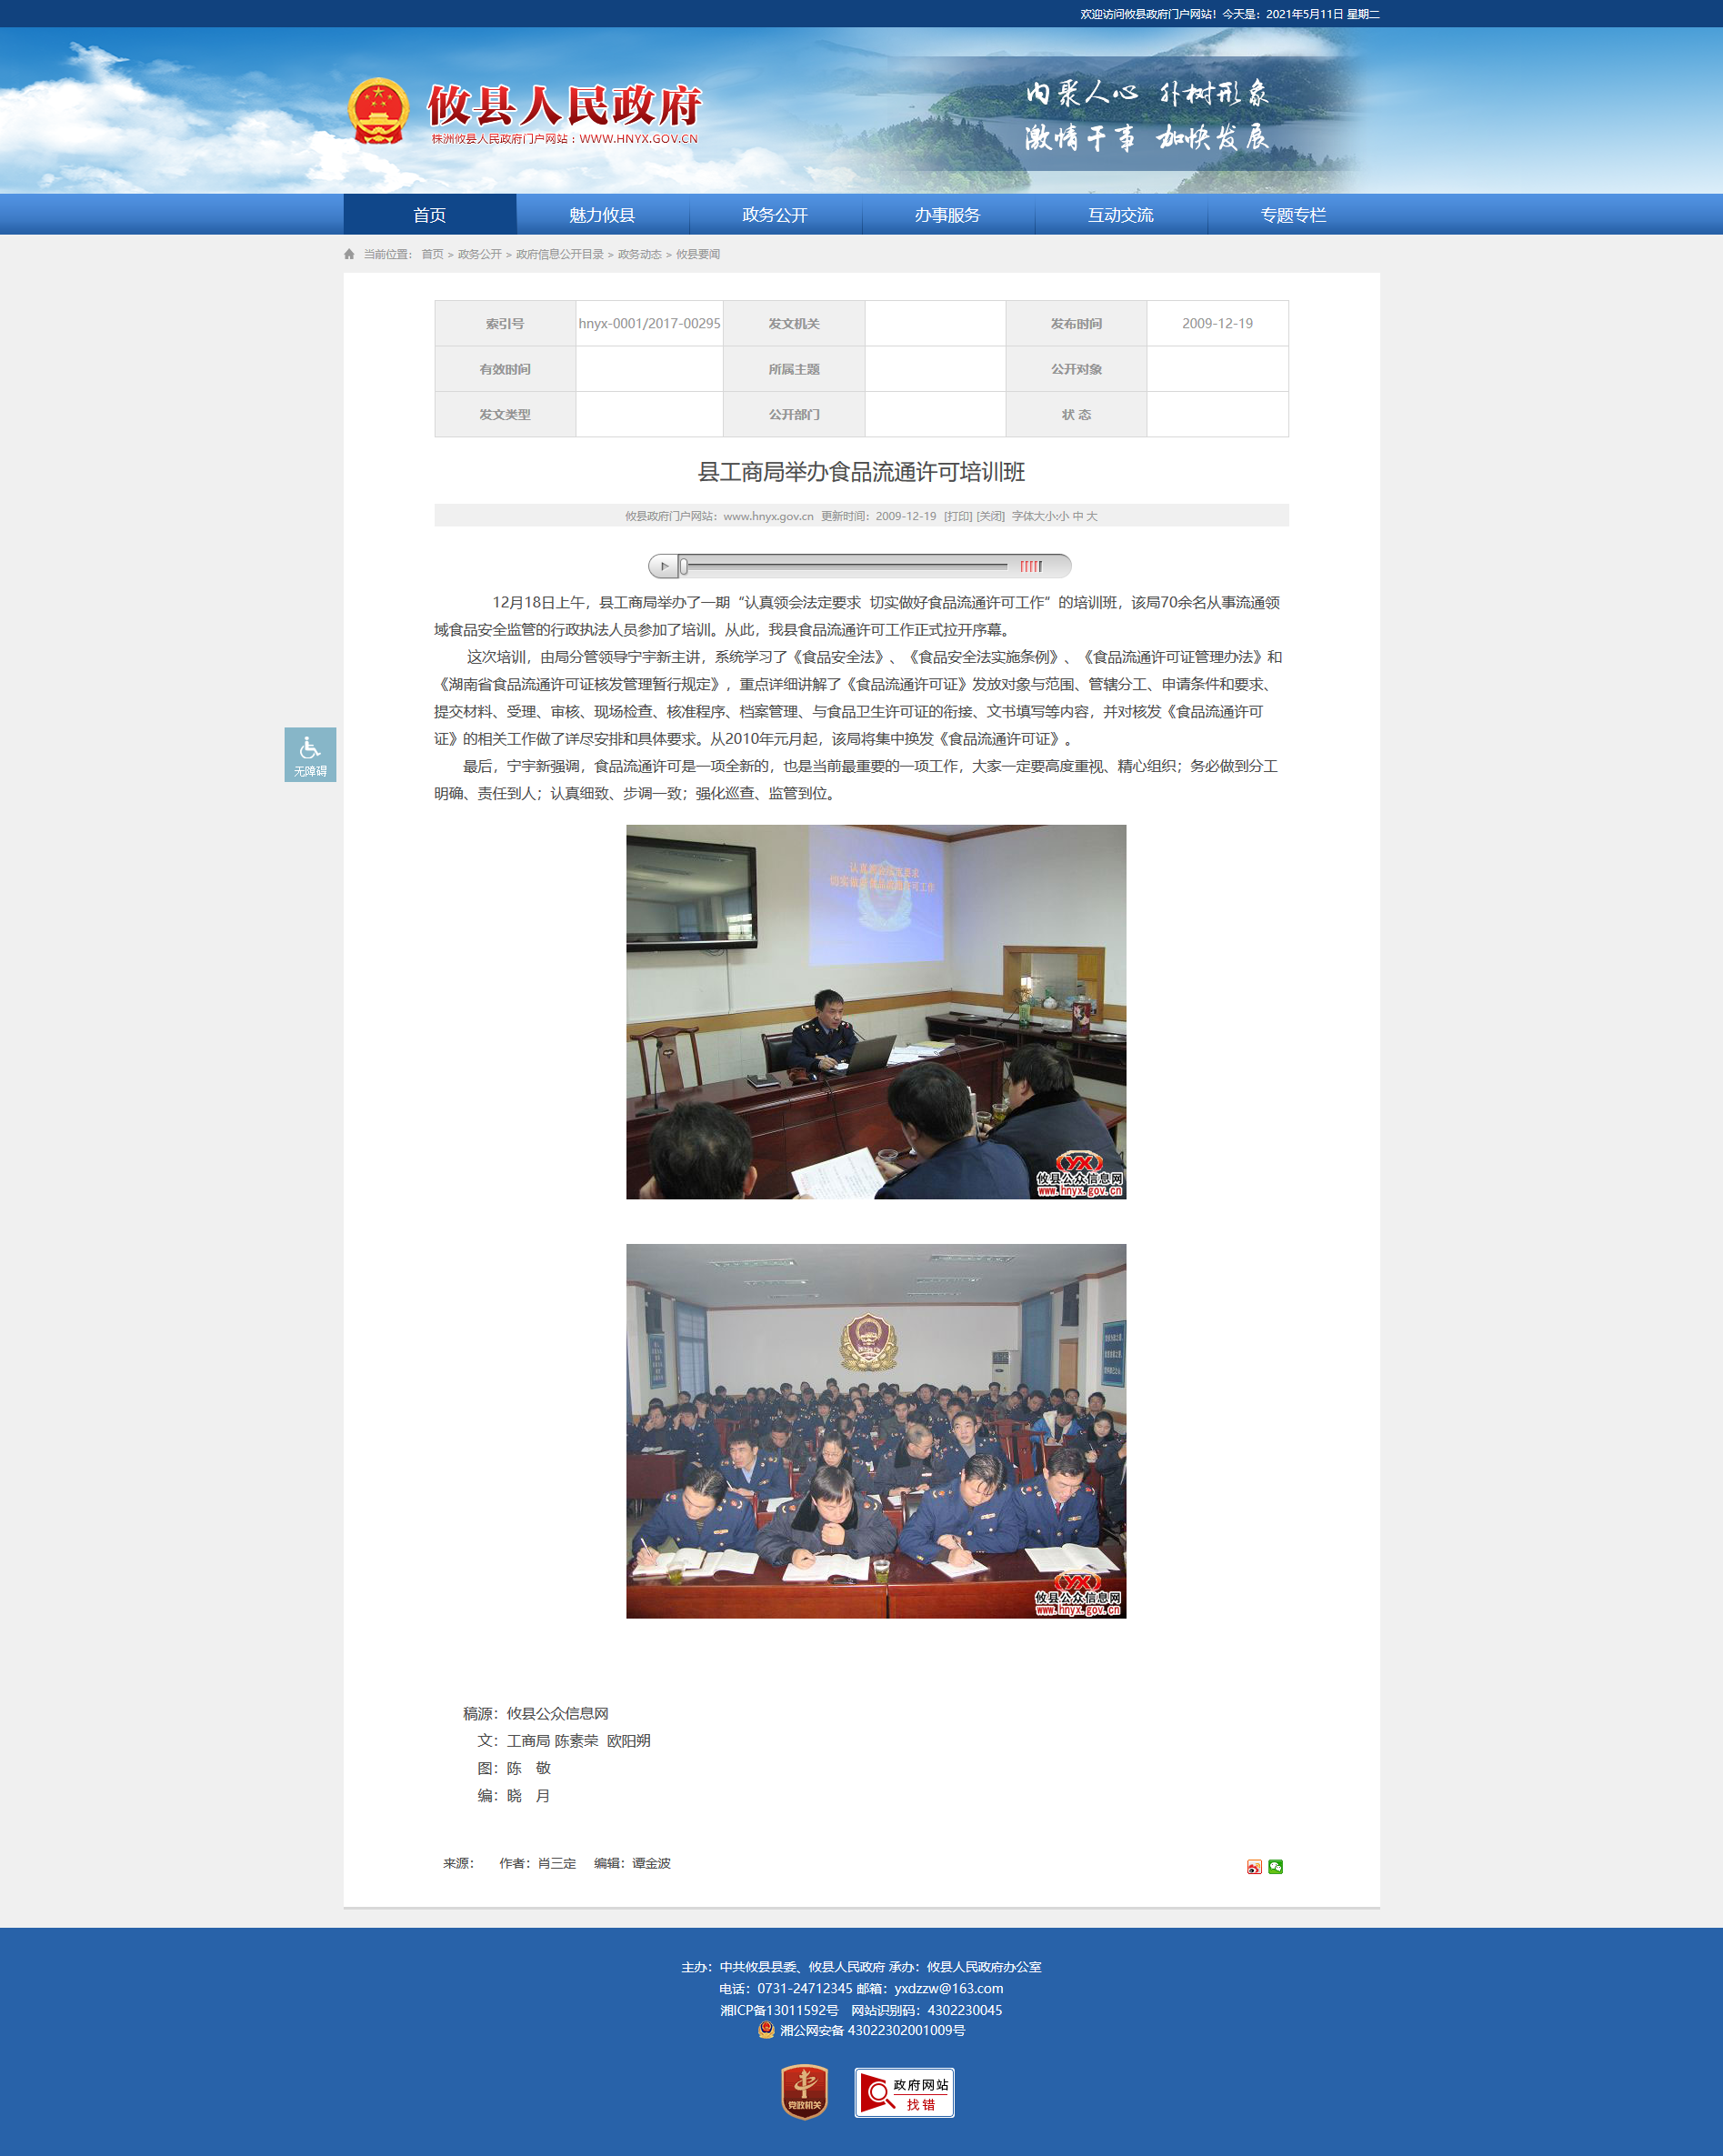Share article via Weibo icon
This screenshot has height=2156, width=1723.
[x=1254, y=1866]
